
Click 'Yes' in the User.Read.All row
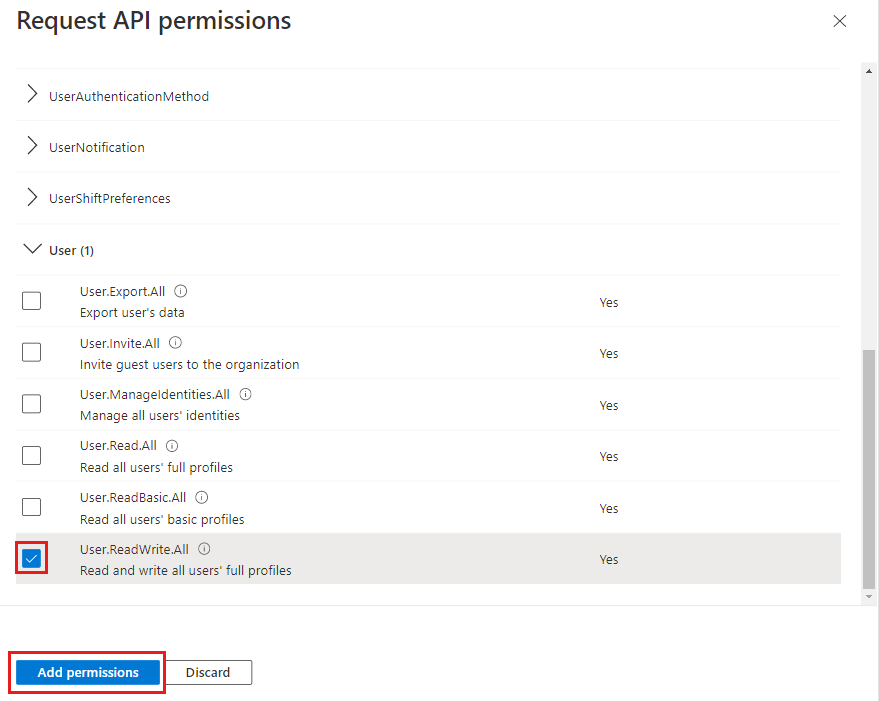point(609,456)
